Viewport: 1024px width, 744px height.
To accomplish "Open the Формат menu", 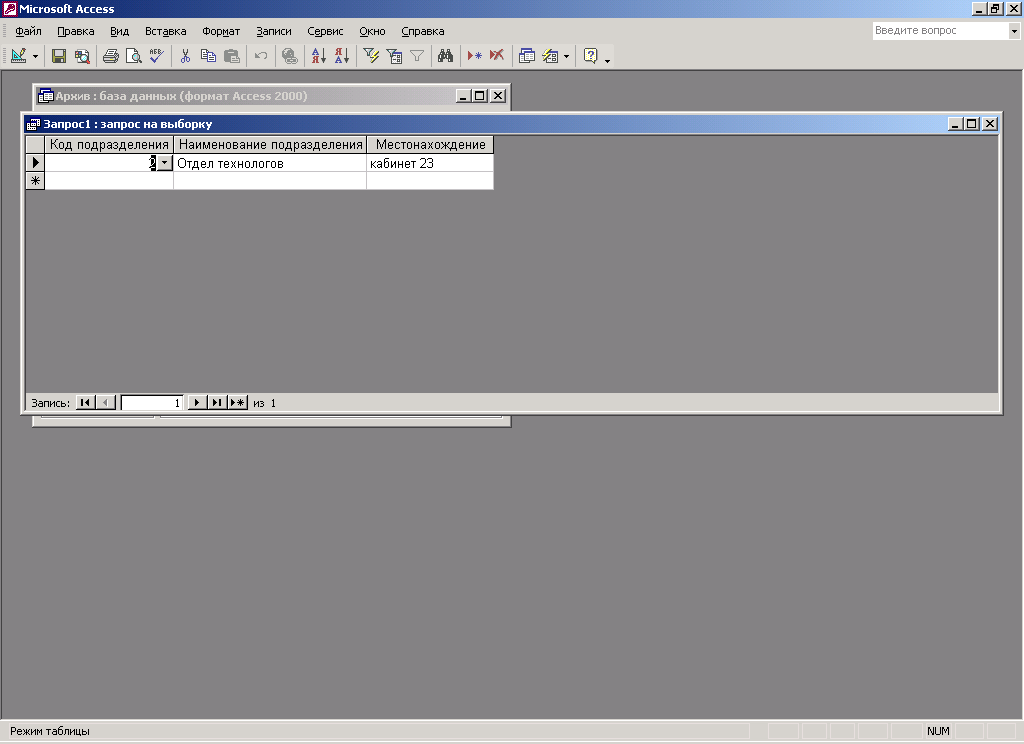I will coord(221,31).
